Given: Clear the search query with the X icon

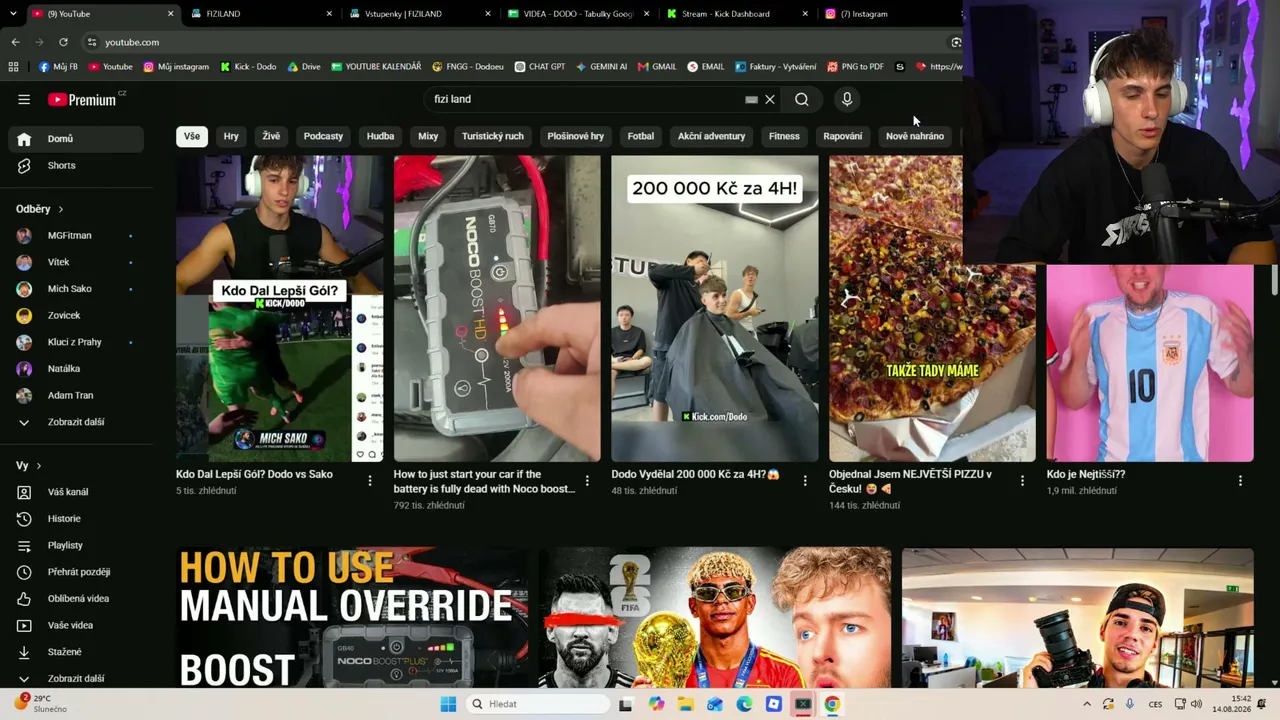Looking at the screenshot, I should pyautogui.click(x=770, y=99).
